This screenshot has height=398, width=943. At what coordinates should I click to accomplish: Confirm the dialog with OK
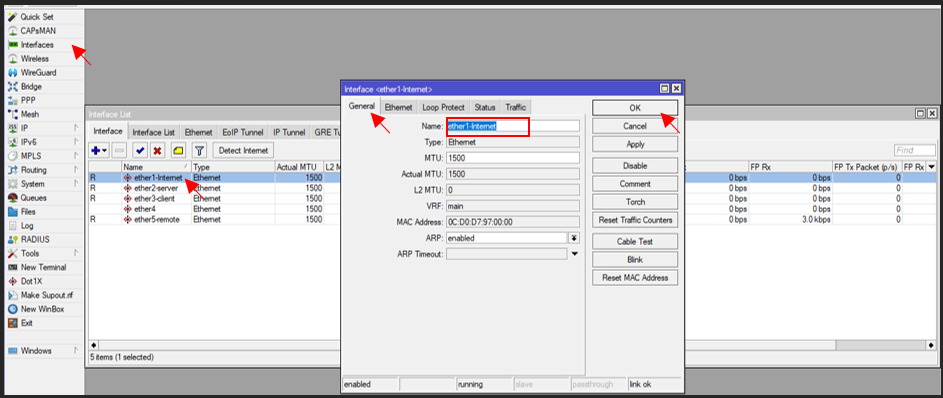pos(635,108)
